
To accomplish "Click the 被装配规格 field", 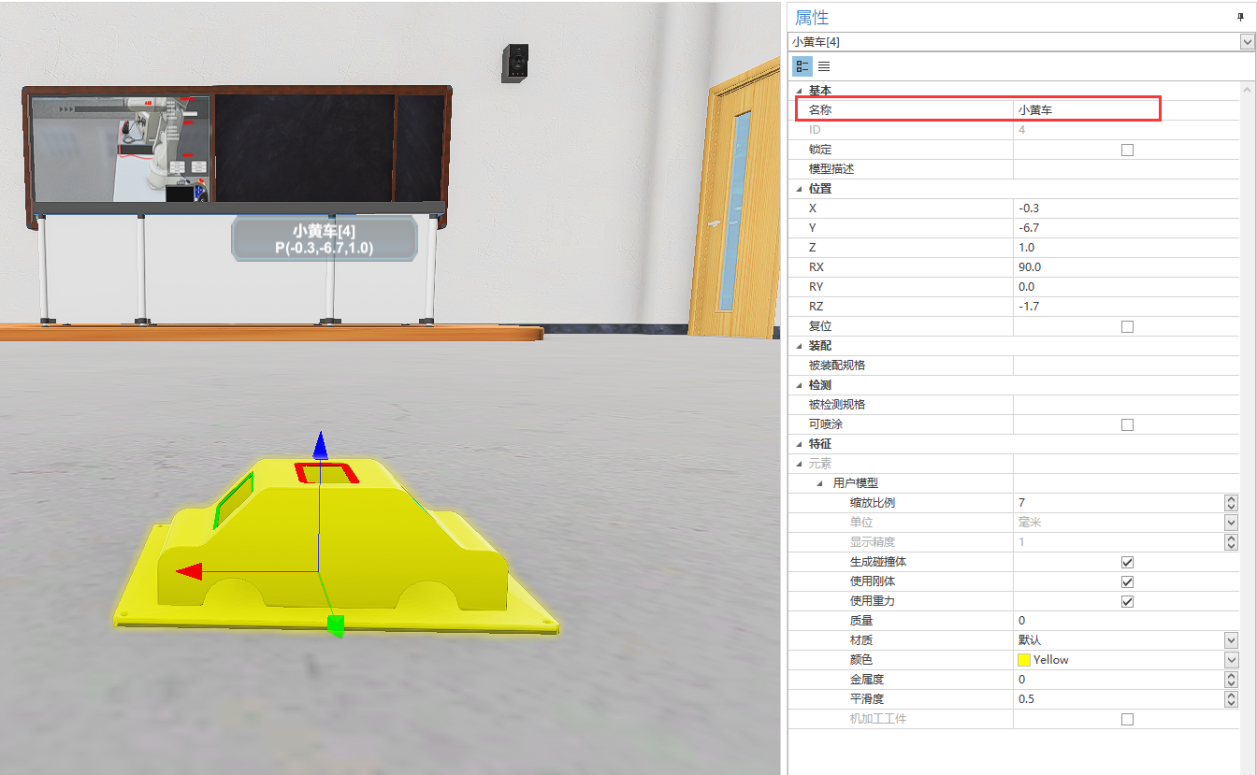I will [x=1127, y=365].
